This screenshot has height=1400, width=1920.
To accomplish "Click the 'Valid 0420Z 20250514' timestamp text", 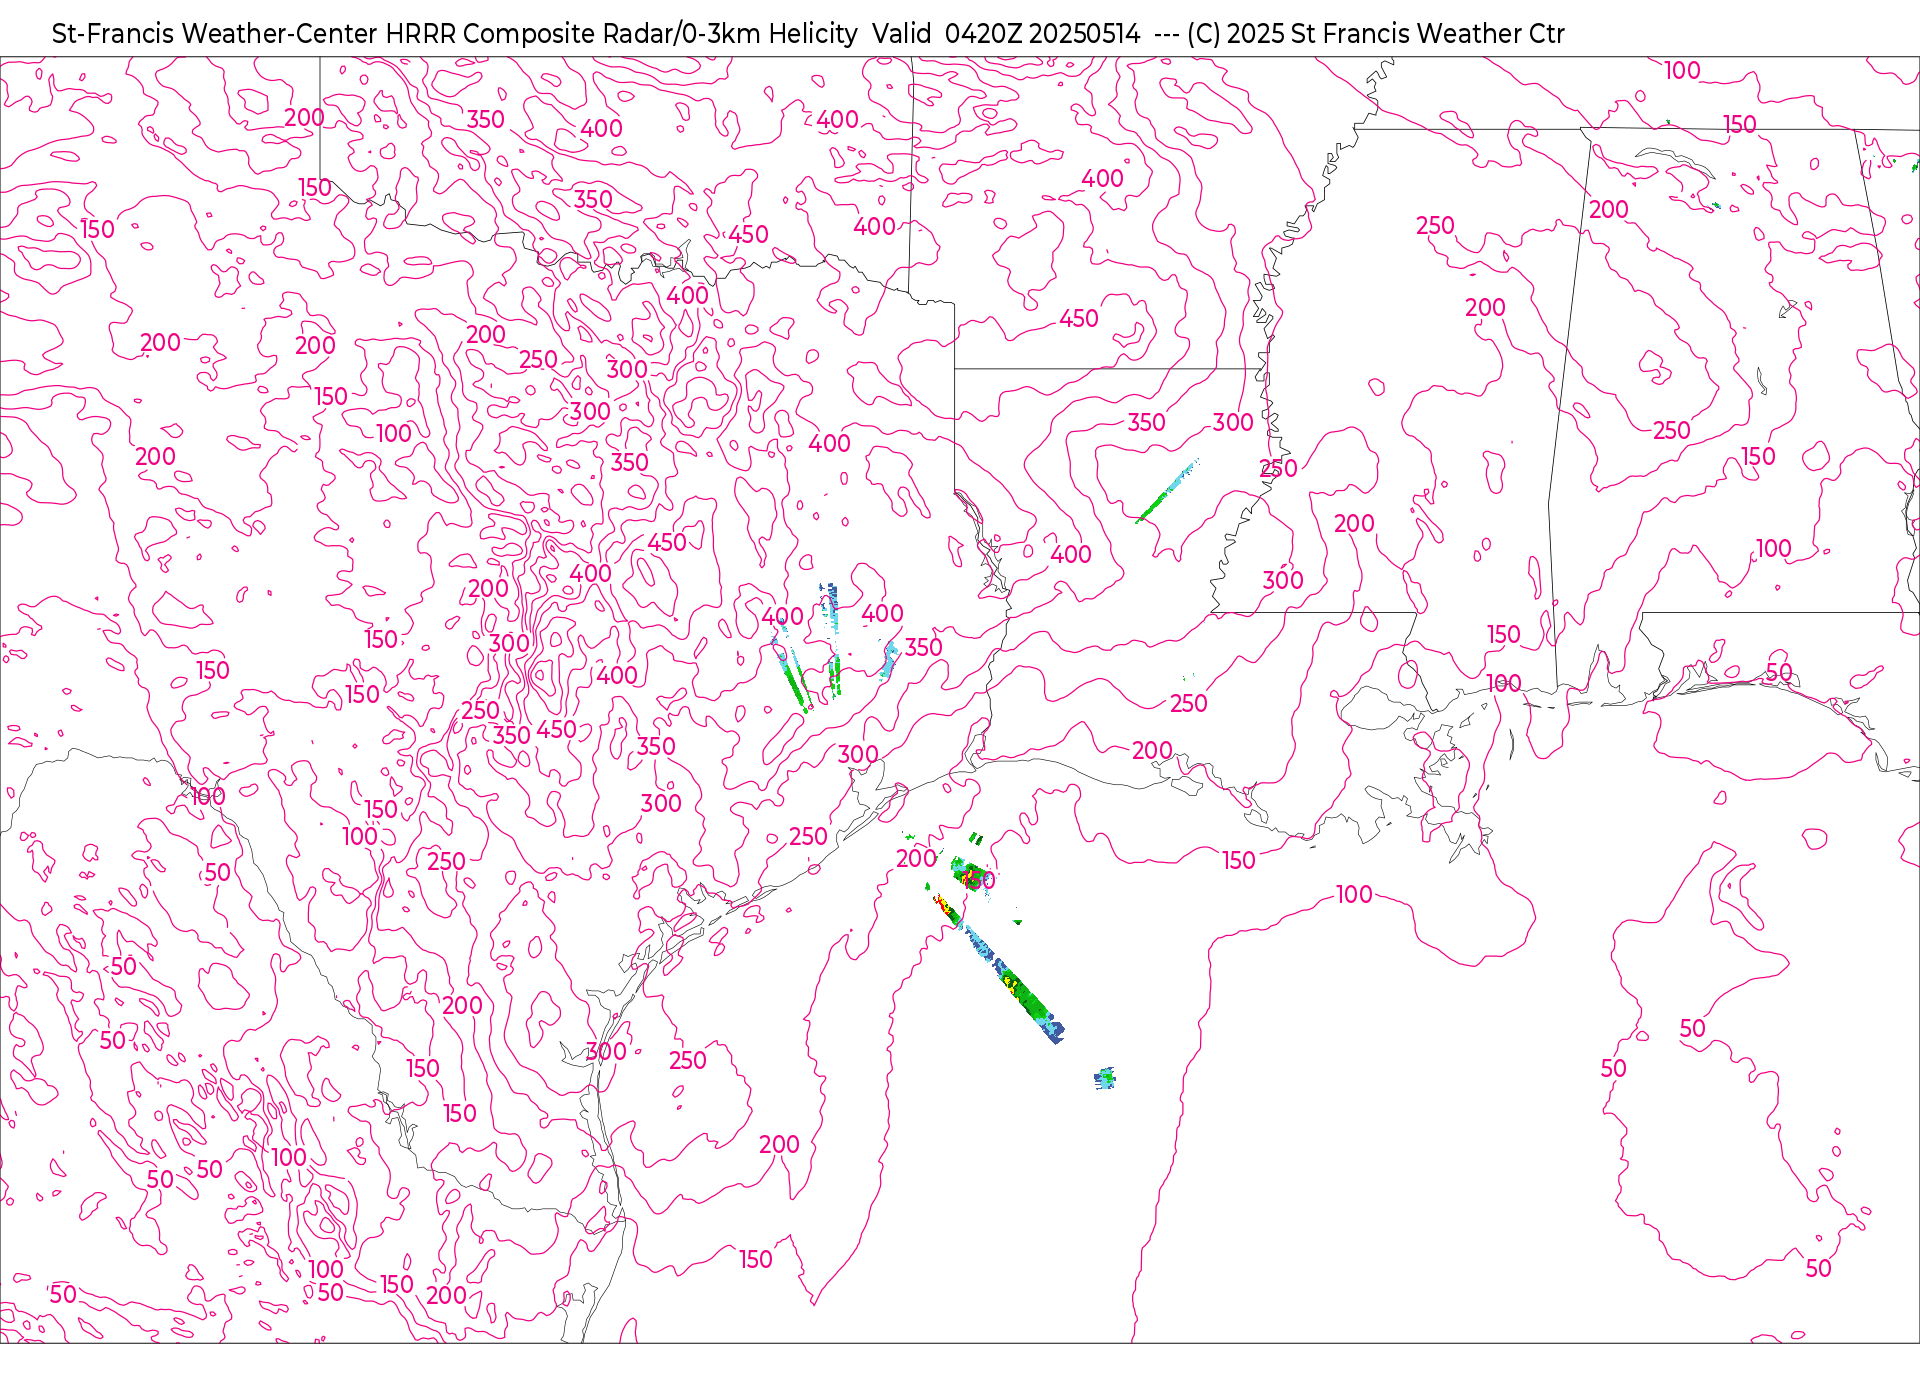I will point(1006,34).
